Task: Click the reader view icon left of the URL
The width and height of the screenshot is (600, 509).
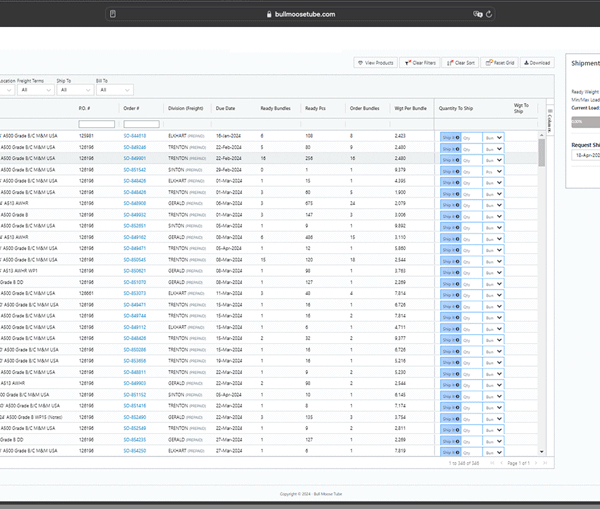Action: tap(113, 14)
